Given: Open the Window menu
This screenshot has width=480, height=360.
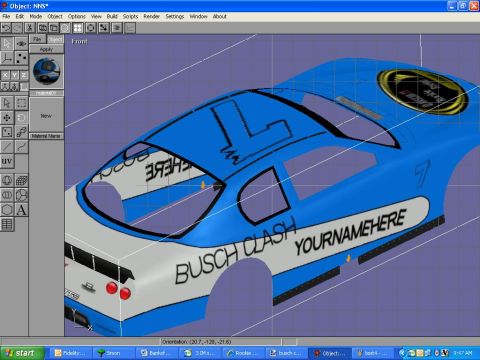Looking at the screenshot, I should click(198, 16).
